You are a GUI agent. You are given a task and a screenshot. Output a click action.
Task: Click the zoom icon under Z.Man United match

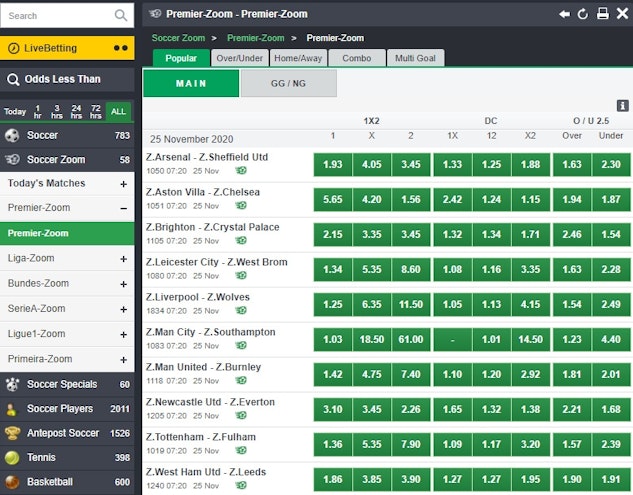(x=241, y=381)
